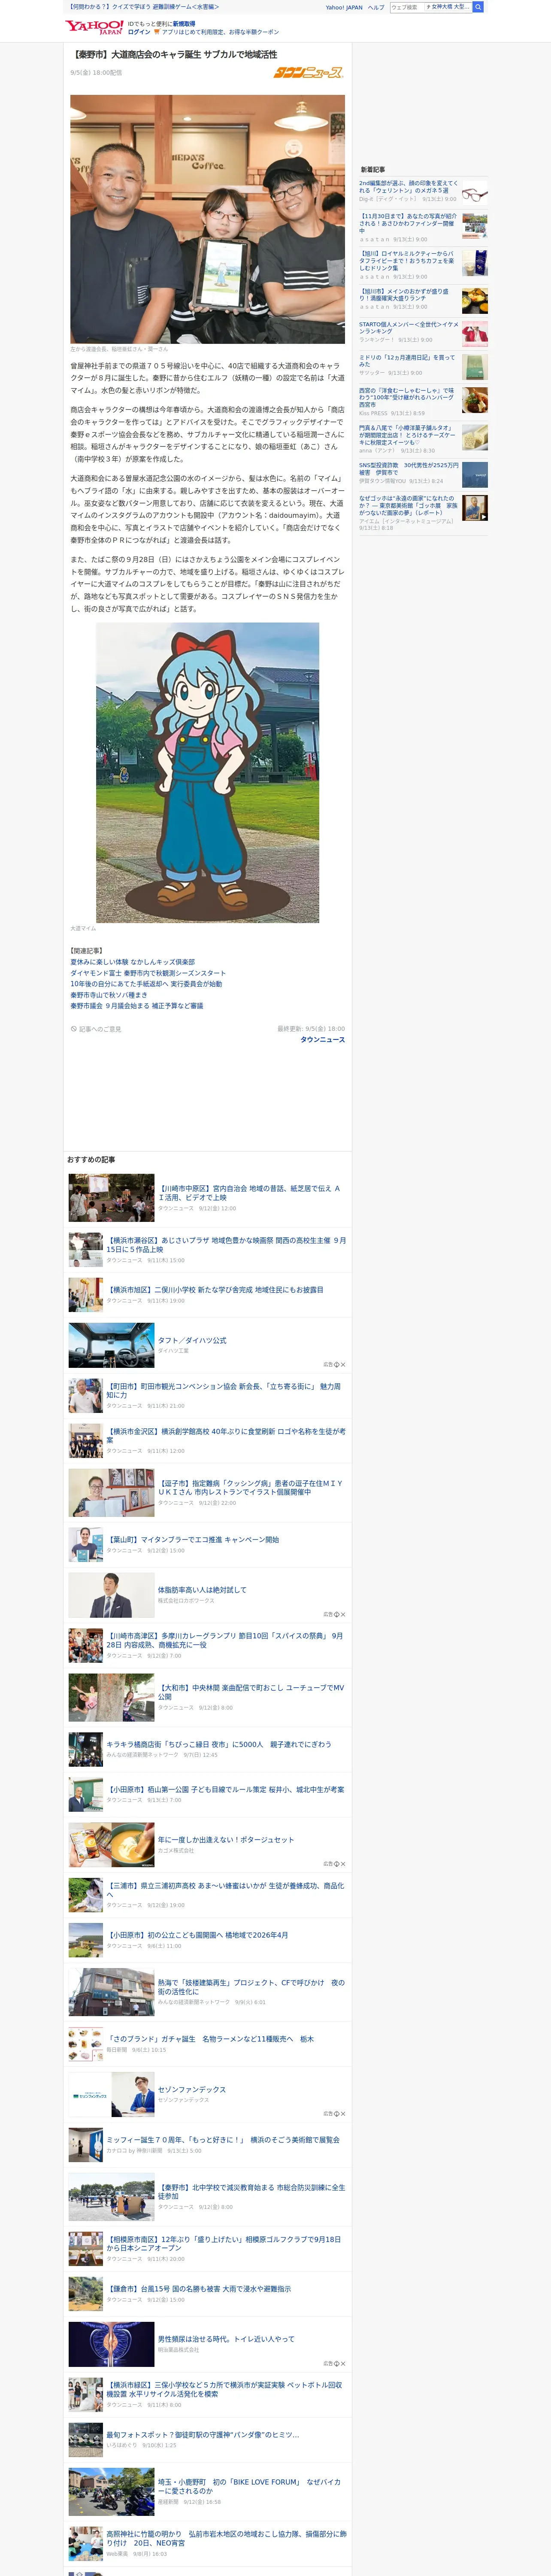Open recommended article マイタンブラーでエコ推進
Viewport: 551px width, 2576px height.
pos(193,1539)
